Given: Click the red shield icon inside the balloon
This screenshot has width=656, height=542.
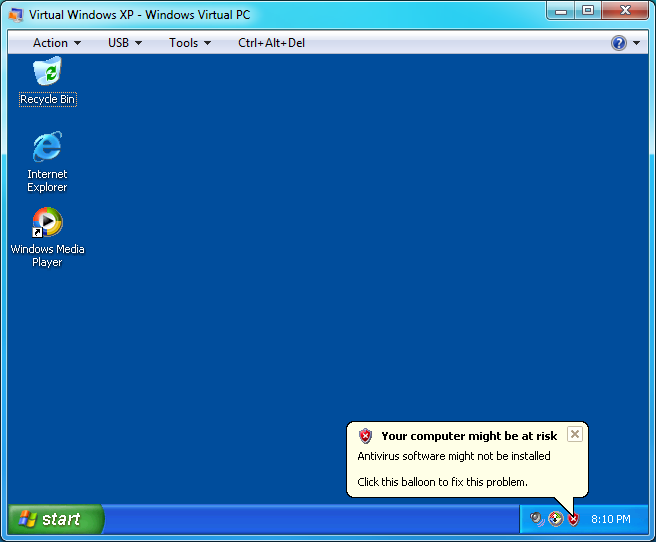Looking at the screenshot, I should click(365, 436).
